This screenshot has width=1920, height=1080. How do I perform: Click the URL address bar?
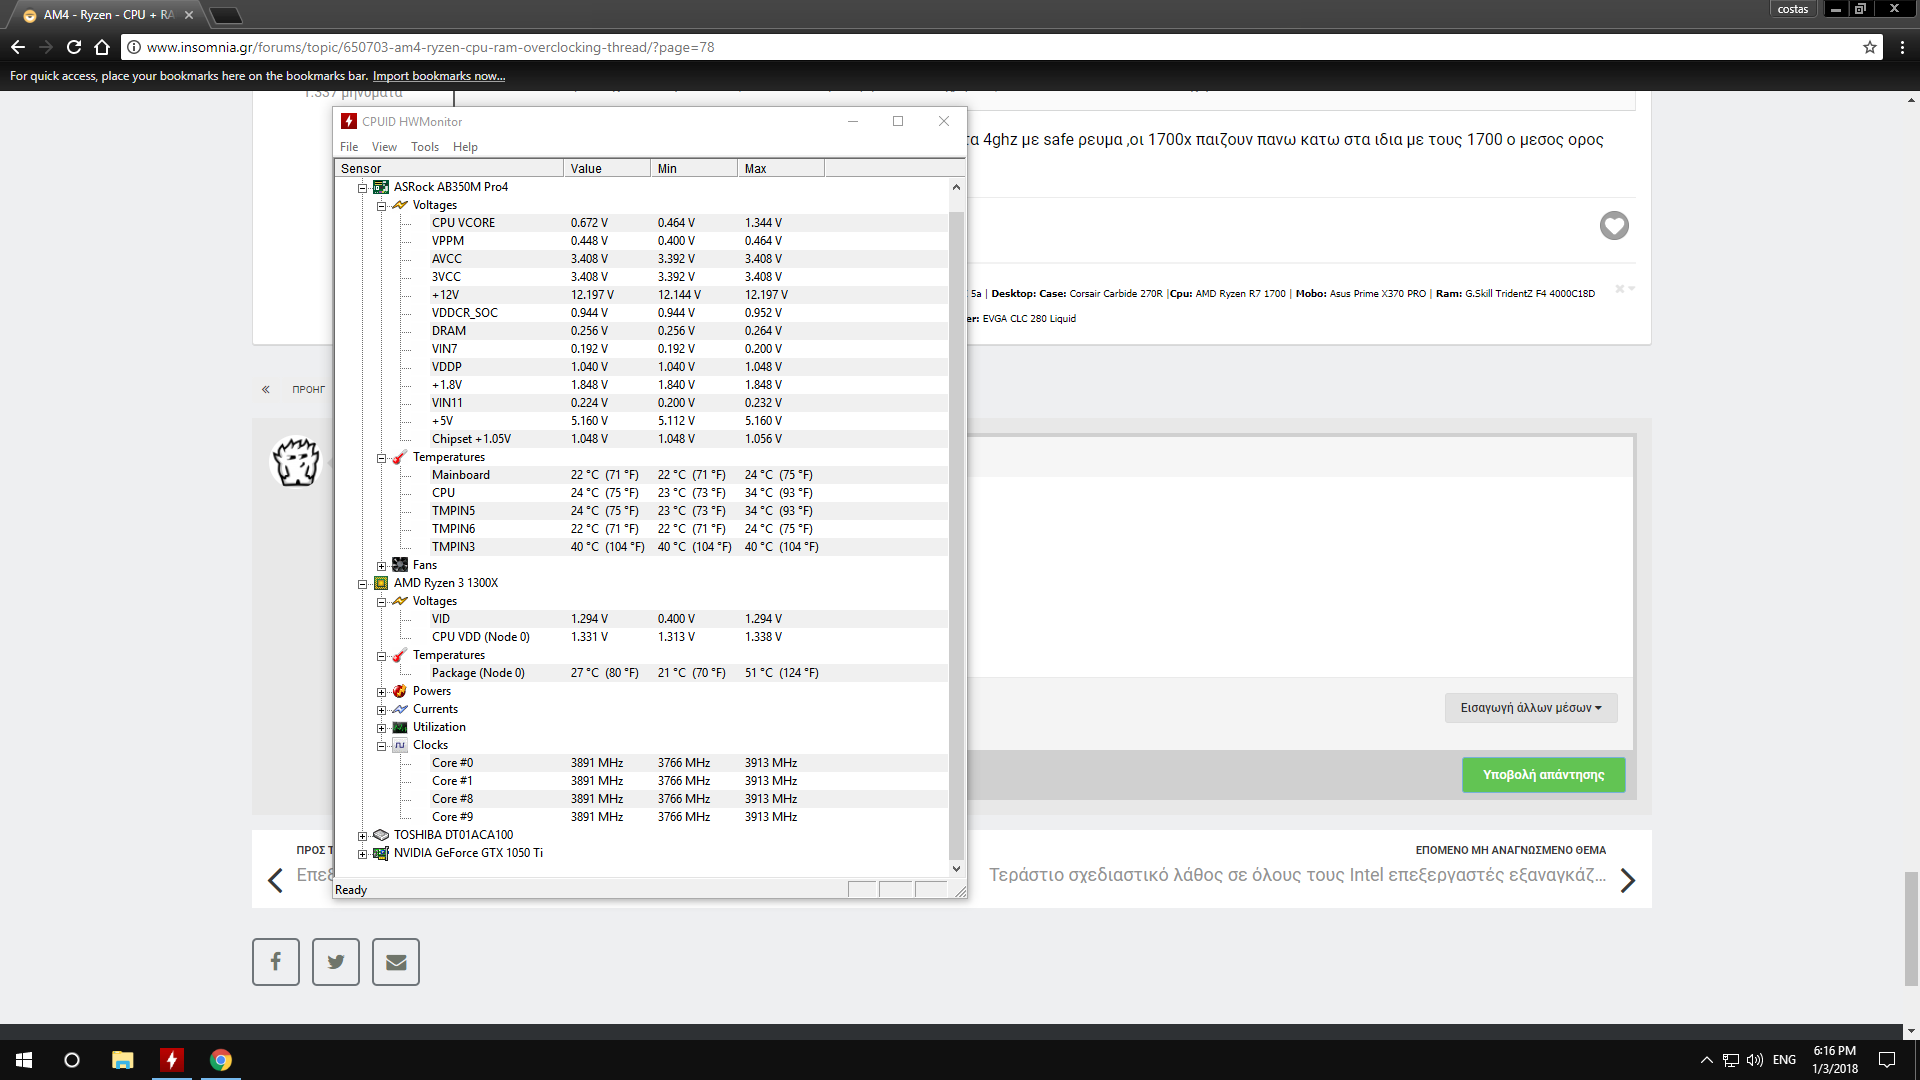click(x=1000, y=47)
